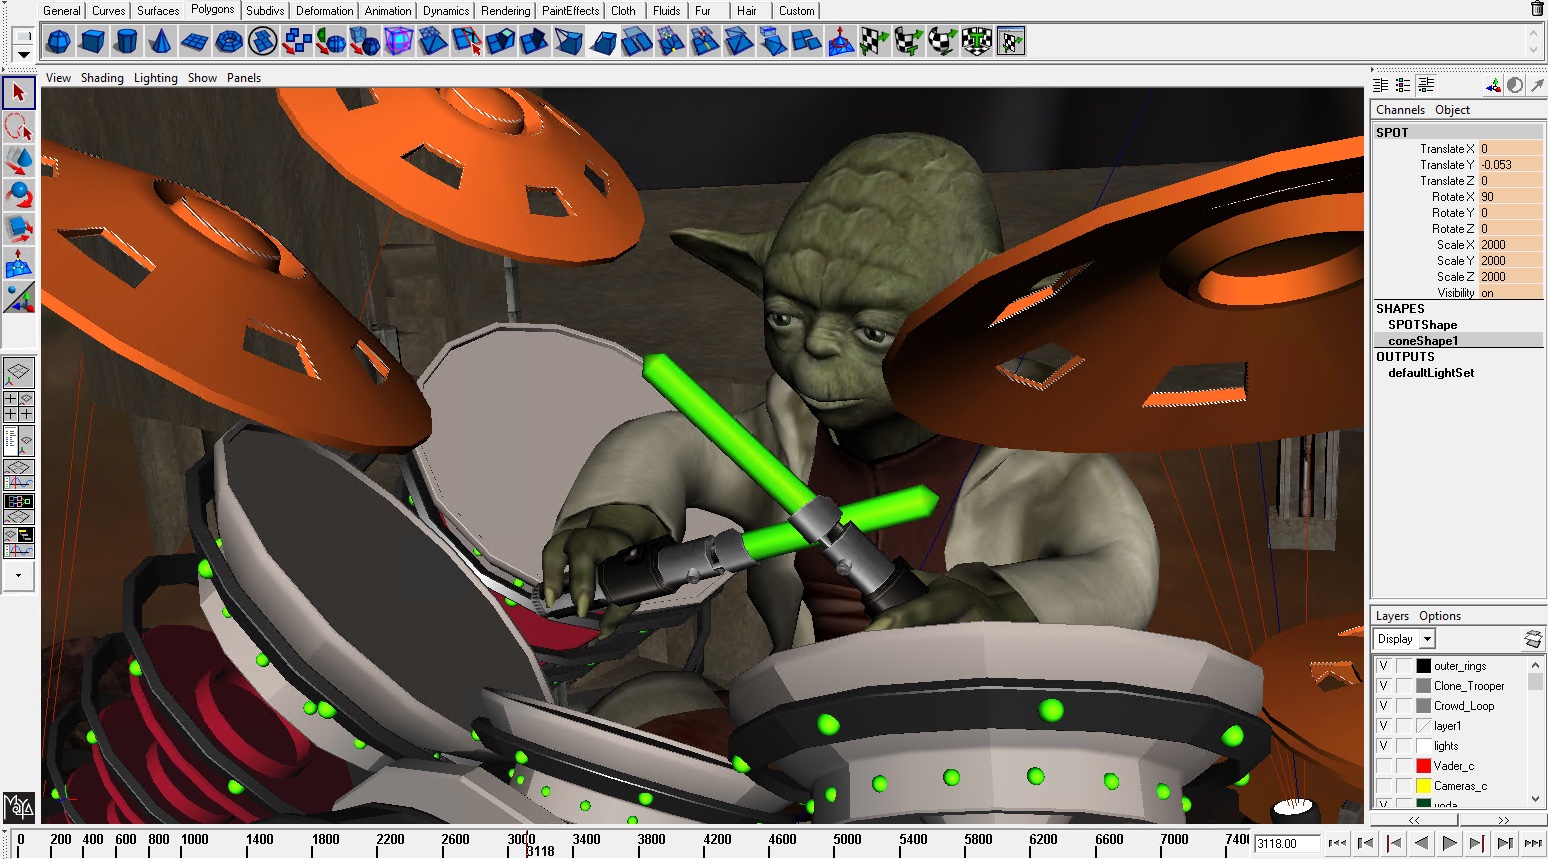
Task: Click the trash can icon on shelf
Action: click(1537, 9)
